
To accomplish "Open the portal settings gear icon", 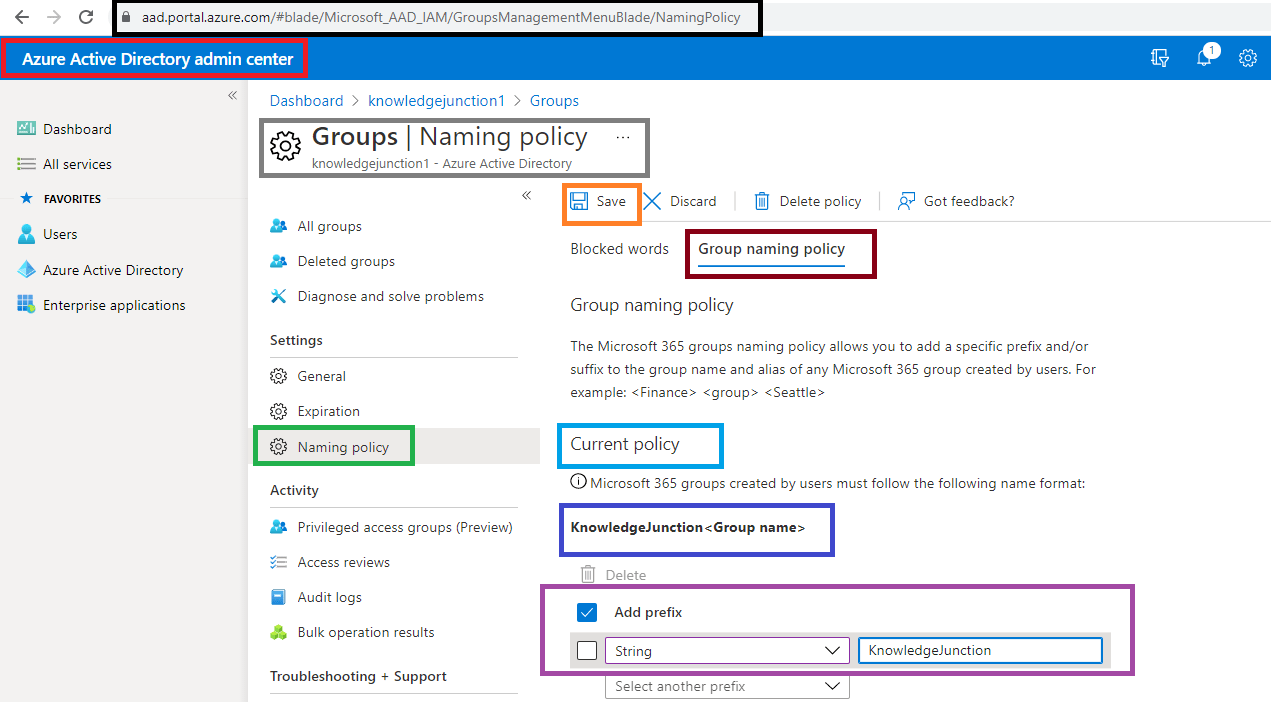I will [1247, 58].
